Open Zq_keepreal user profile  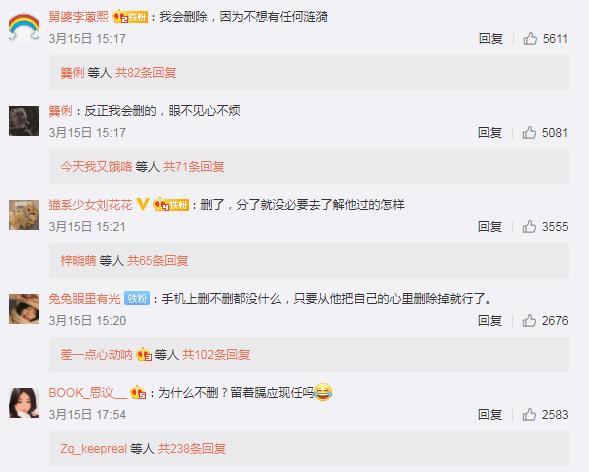pos(94,448)
